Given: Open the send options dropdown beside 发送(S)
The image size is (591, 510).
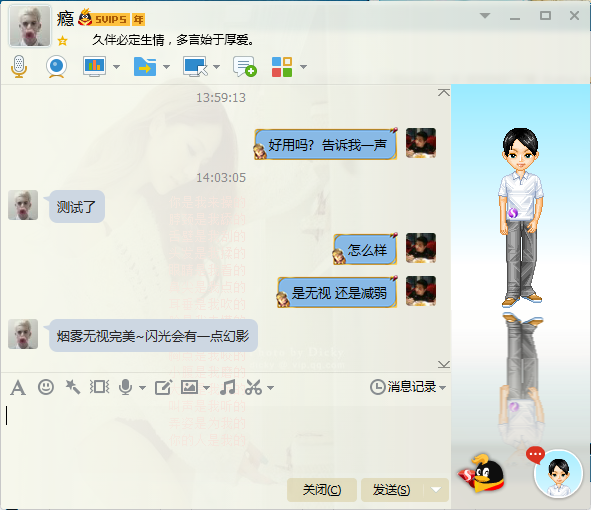Looking at the screenshot, I should pos(436,490).
